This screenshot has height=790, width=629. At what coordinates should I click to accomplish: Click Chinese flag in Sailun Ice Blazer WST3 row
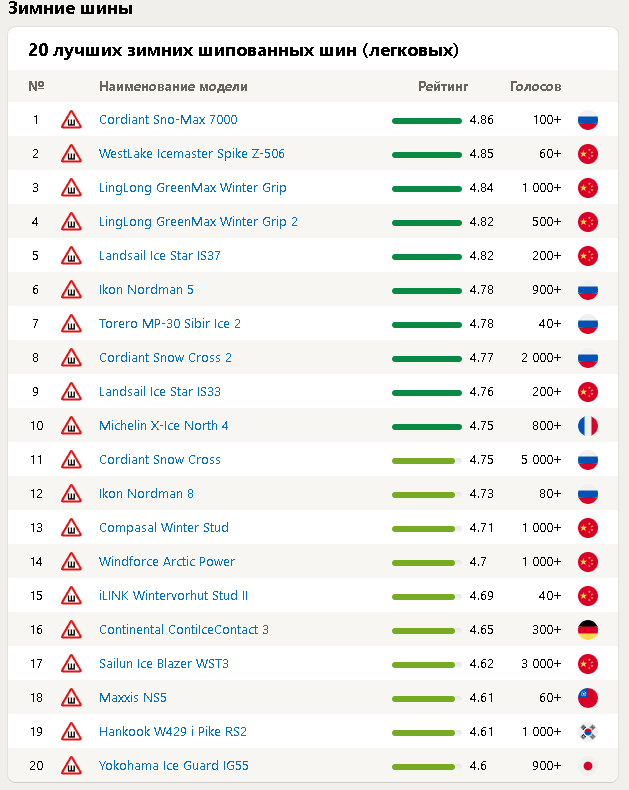point(588,664)
